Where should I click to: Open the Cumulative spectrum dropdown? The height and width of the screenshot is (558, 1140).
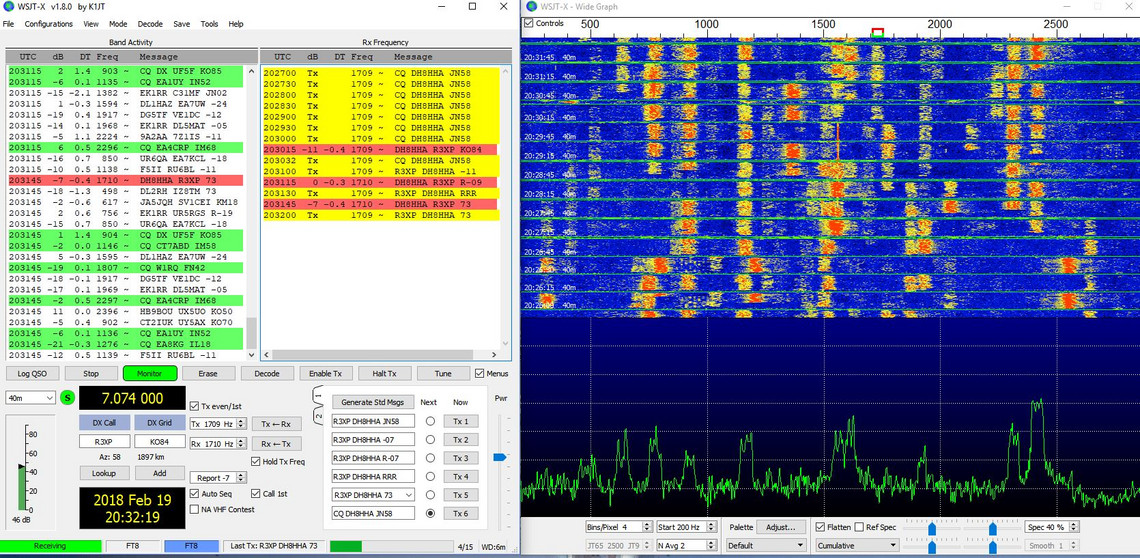tap(856, 545)
